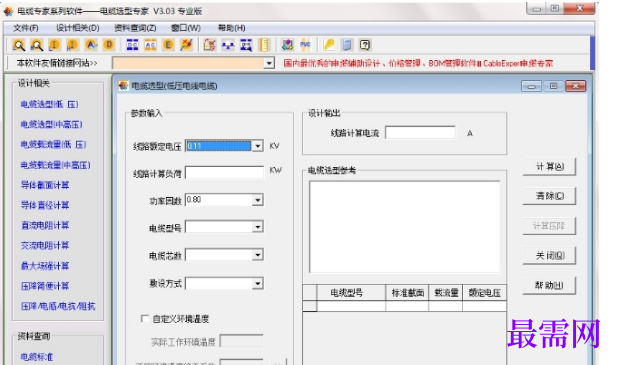Click the second magnifier toolbar icon (medium-high voltage selection)
Image resolution: width=619 pixels, height=365 pixels.
tap(37, 45)
